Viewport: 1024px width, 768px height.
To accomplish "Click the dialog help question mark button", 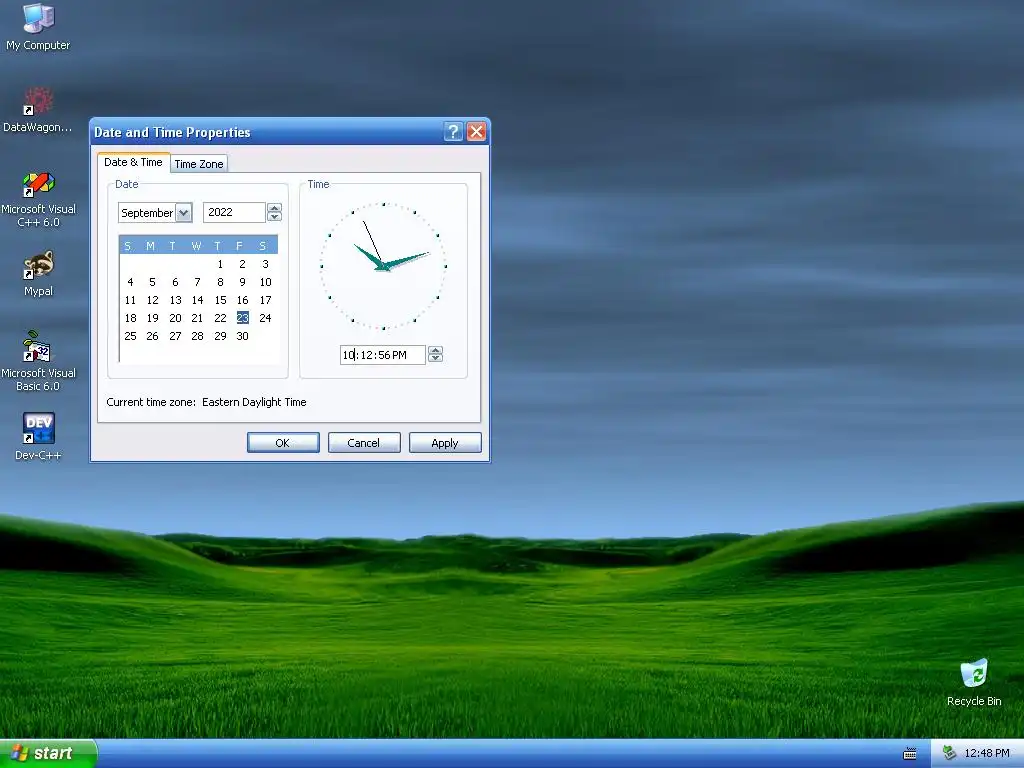I will [453, 132].
